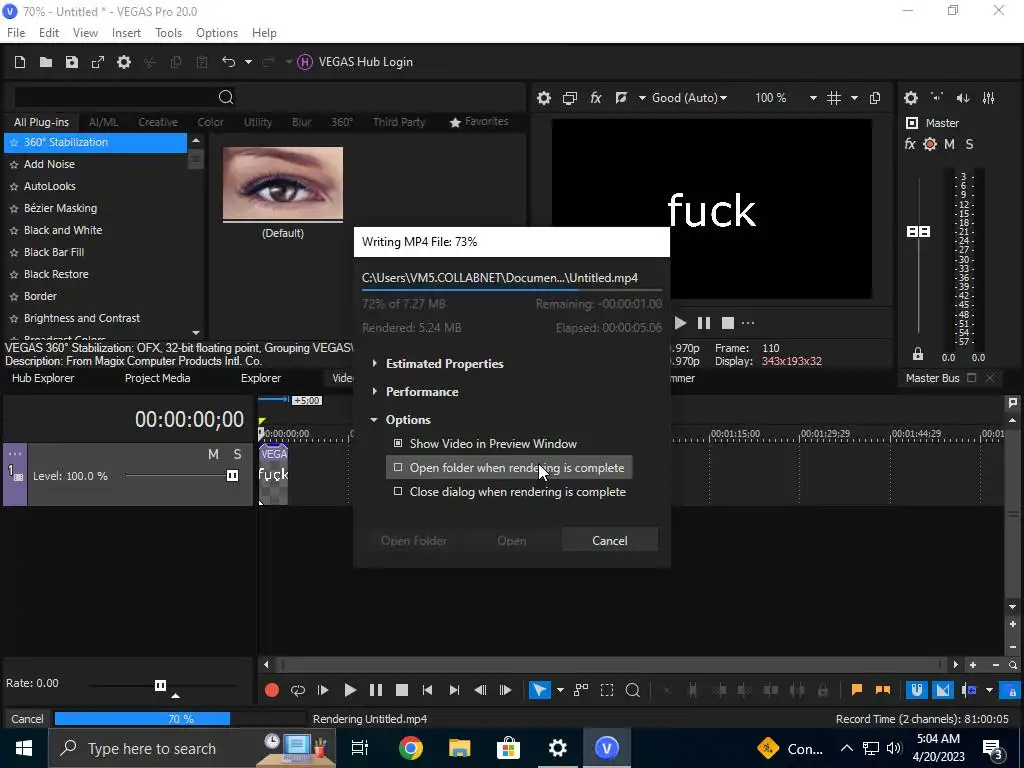Screen dimensions: 1024x768
Task: Check Show Video in Preview Window
Action: (x=398, y=443)
